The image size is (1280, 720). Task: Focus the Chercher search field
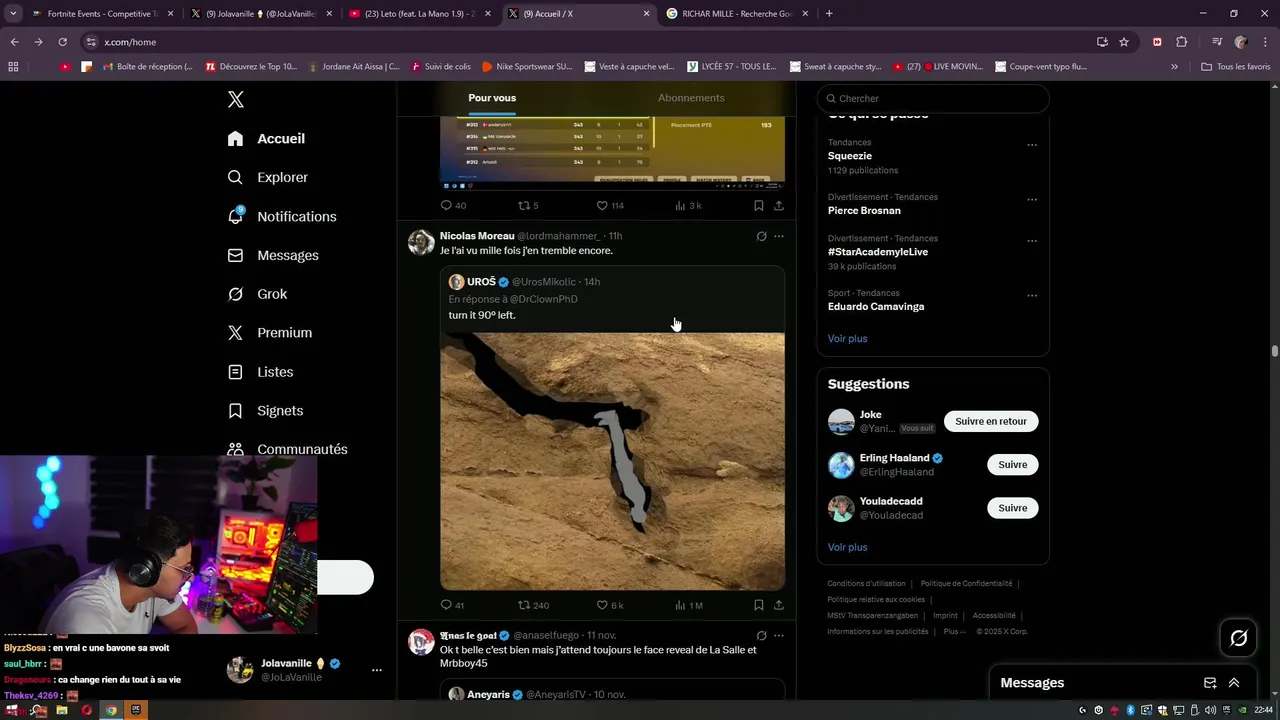coord(933,98)
